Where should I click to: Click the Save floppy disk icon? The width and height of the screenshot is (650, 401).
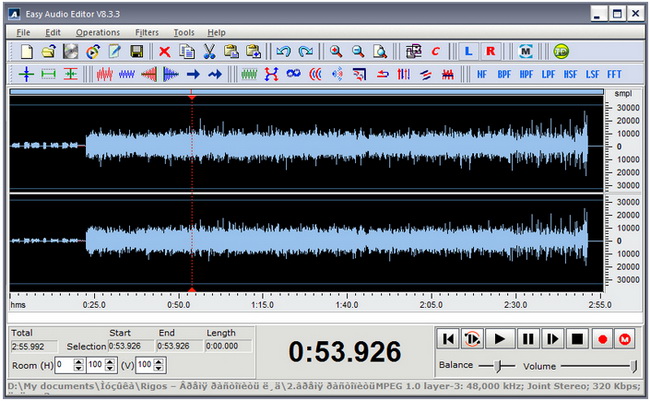click(136, 51)
